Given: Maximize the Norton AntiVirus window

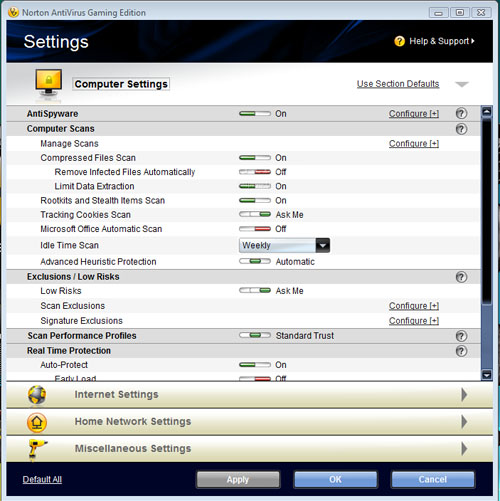Looking at the screenshot, I should tap(460, 13).
